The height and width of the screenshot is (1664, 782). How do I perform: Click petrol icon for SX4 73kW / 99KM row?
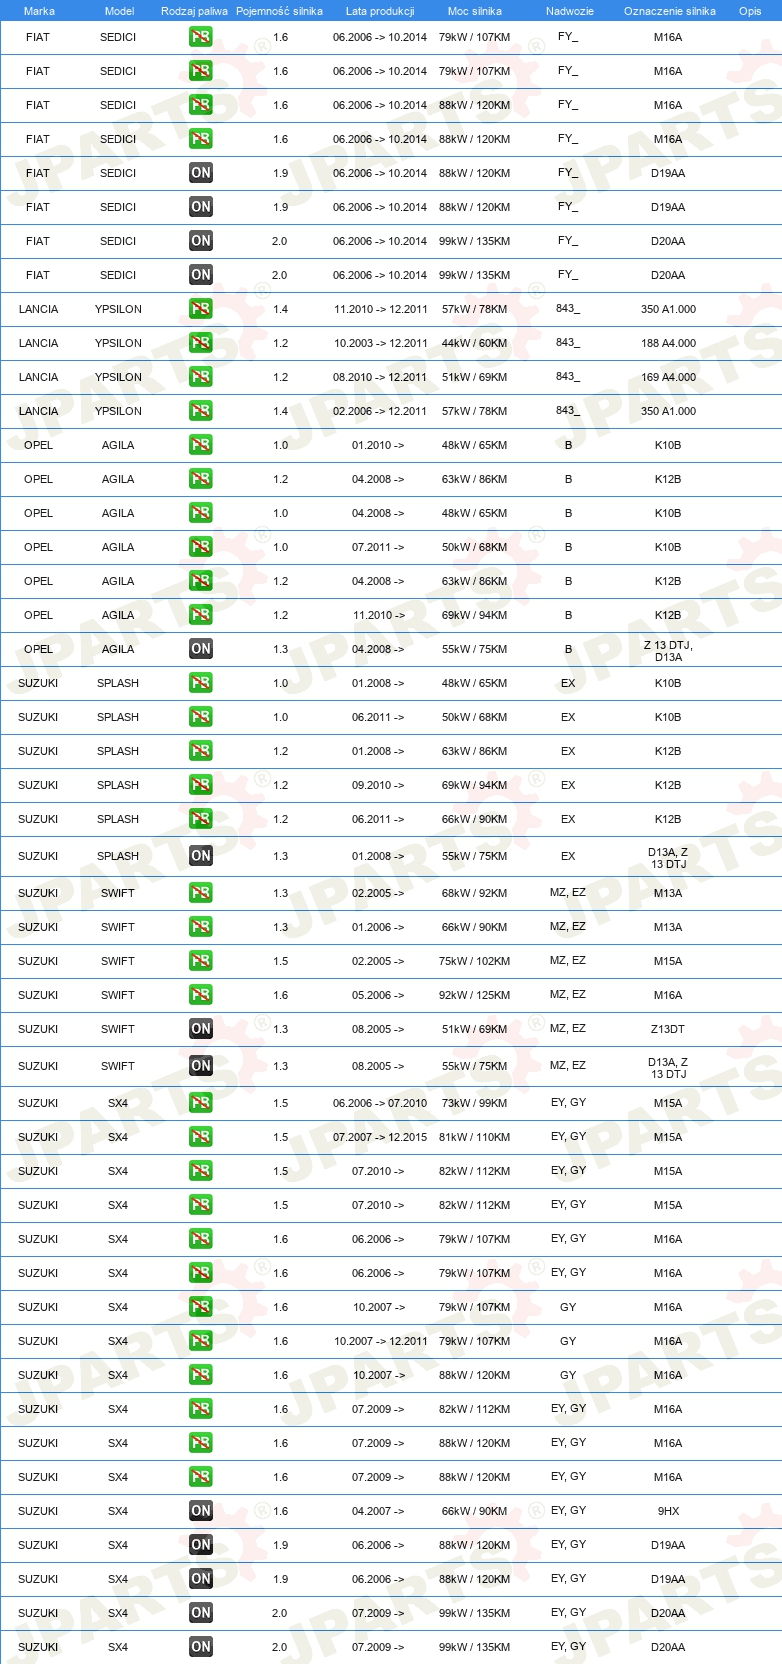(x=201, y=1103)
